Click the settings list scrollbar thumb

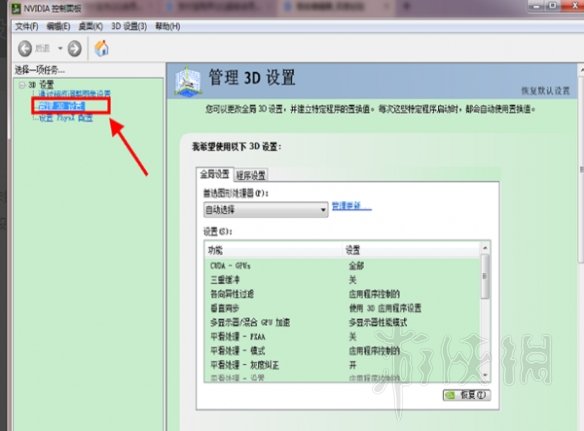point(485,276)
